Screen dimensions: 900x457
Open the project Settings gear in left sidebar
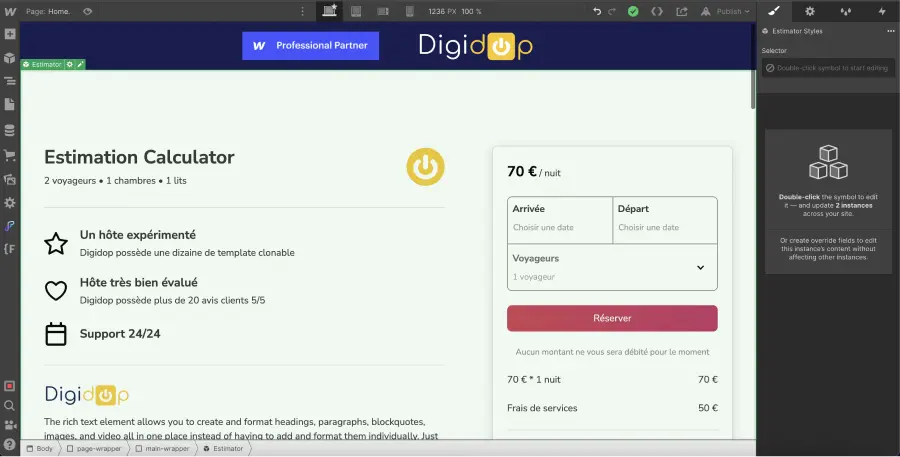pyautogui.click(x=10, y=203)
